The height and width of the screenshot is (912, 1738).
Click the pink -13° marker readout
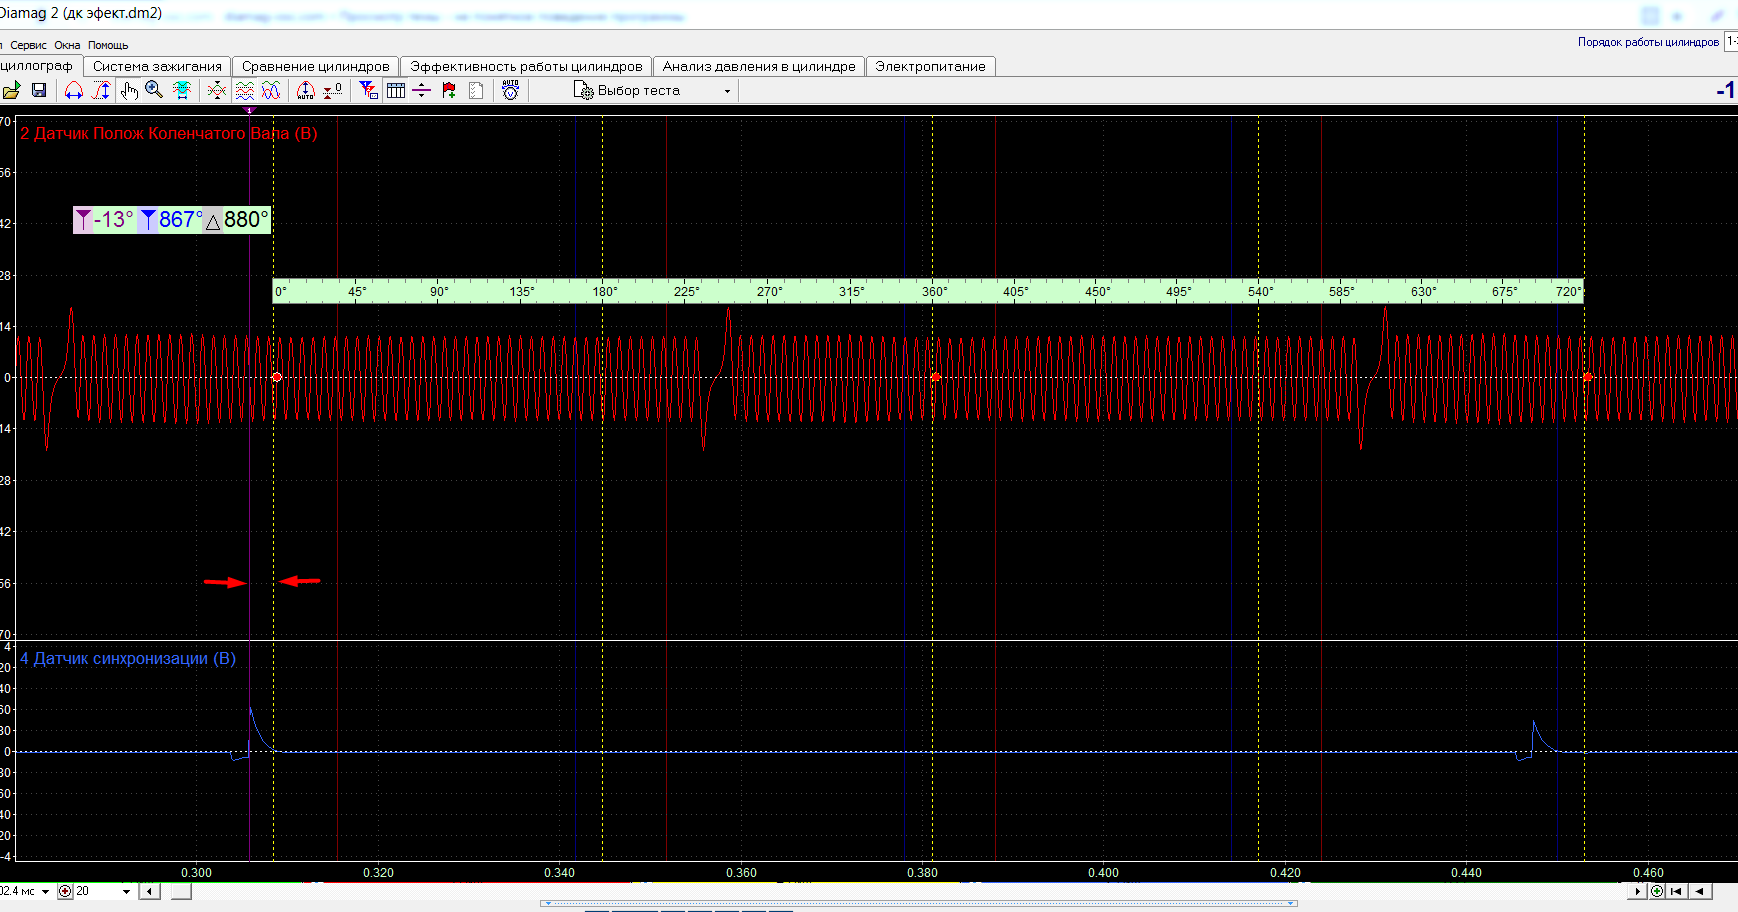point(104,220)
